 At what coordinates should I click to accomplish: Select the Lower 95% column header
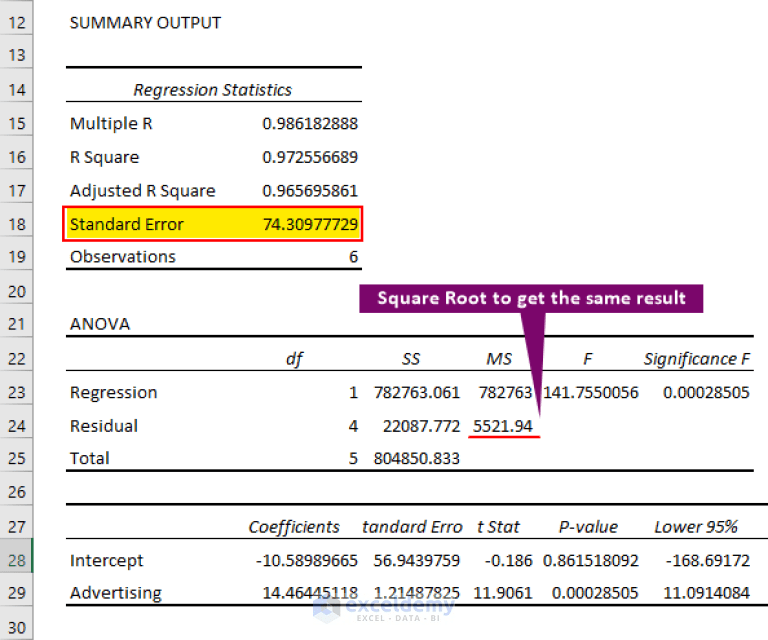(x=696, y=527)
